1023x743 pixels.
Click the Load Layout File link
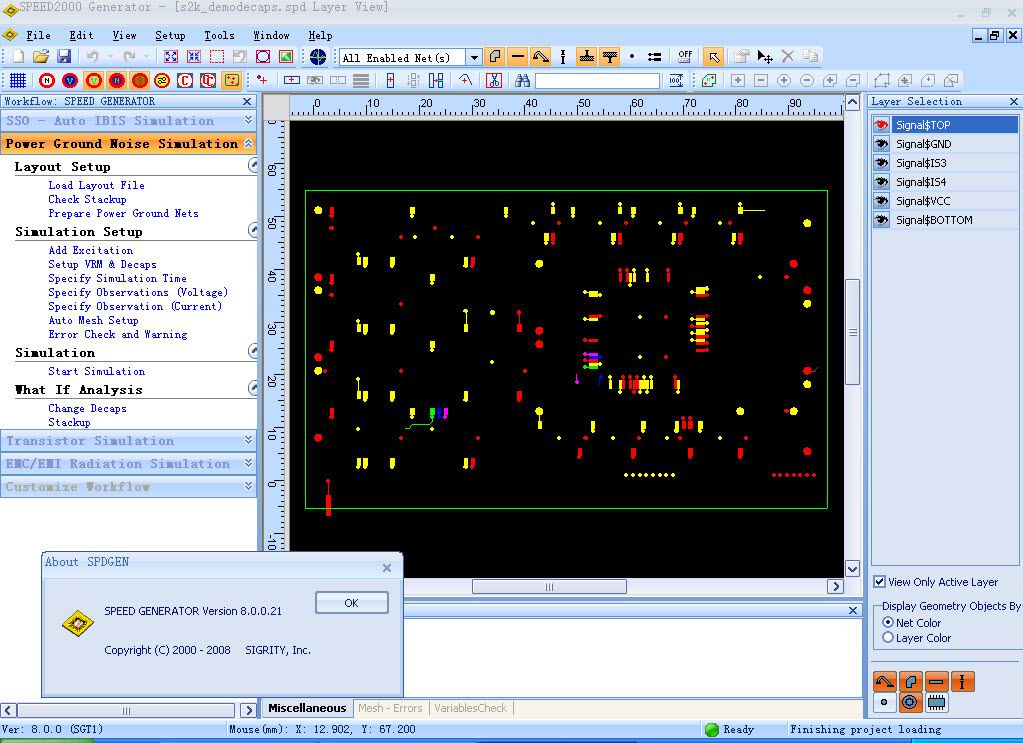click(x=97, y=185)
